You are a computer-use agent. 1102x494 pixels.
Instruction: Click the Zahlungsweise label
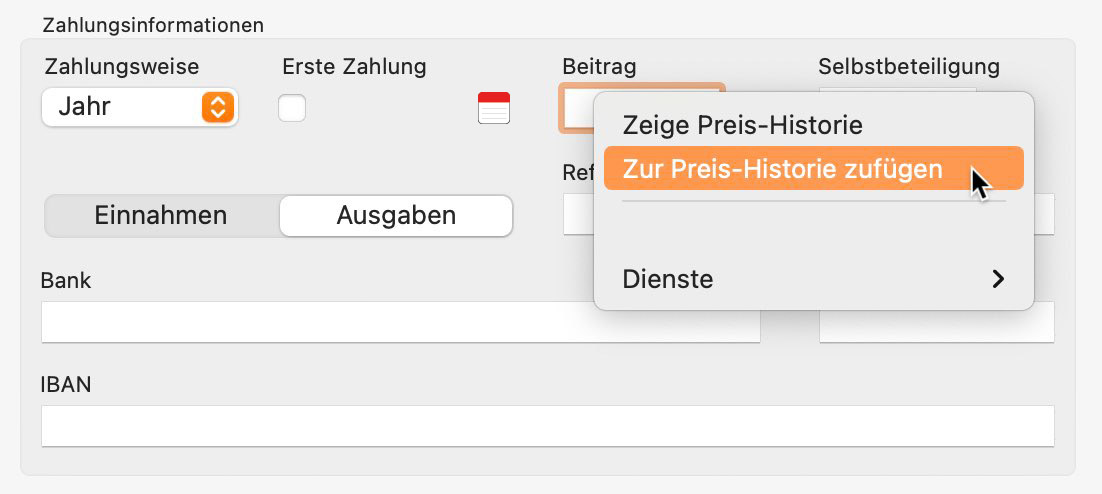pyautogui.click(x=122, y=67)
